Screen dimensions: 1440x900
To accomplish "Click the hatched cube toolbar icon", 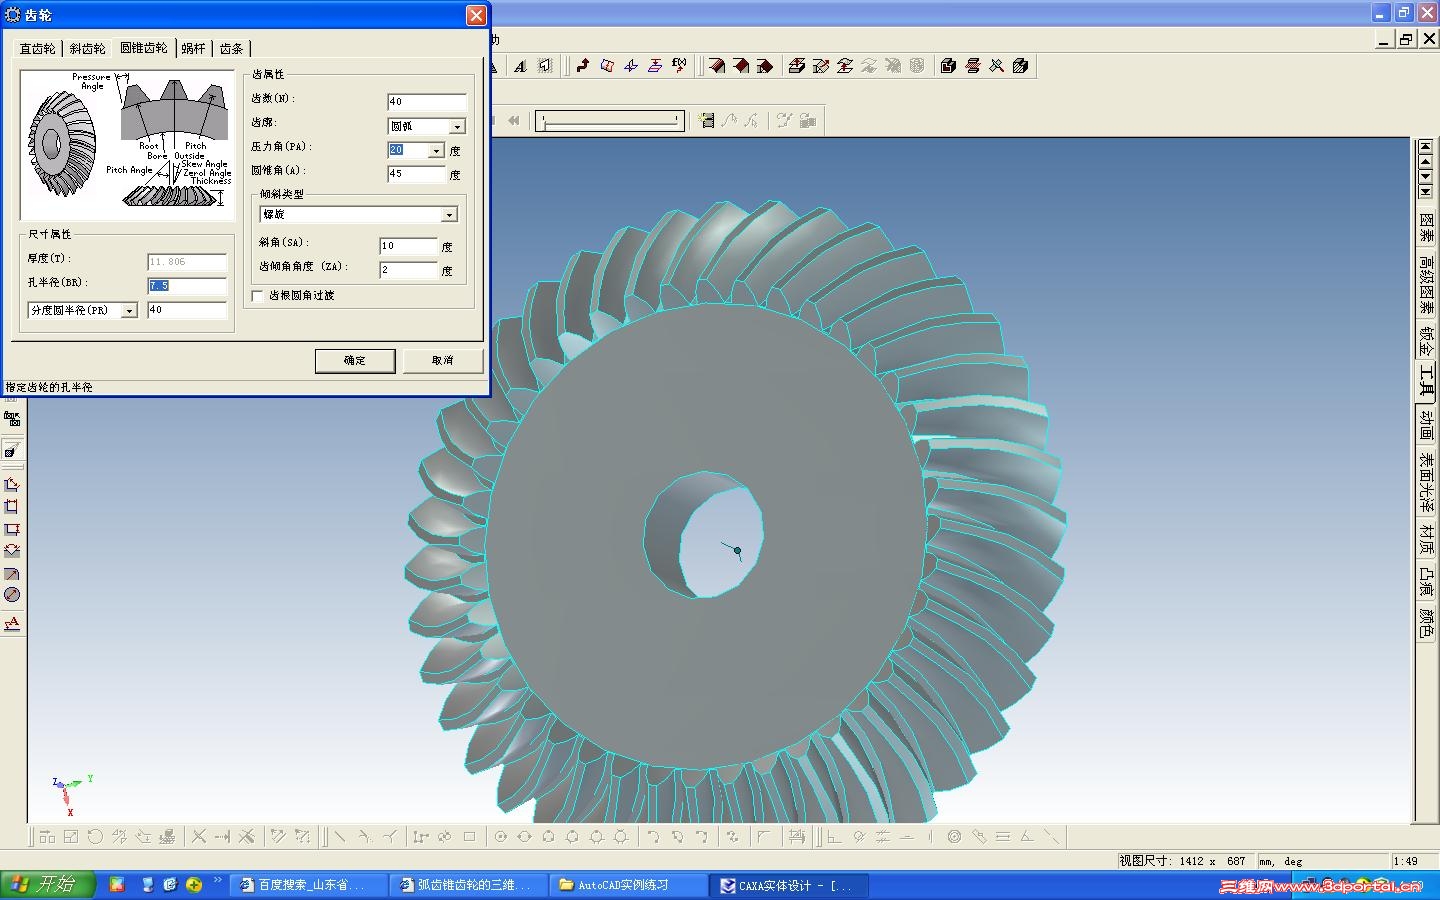I will click(1021, 66).
